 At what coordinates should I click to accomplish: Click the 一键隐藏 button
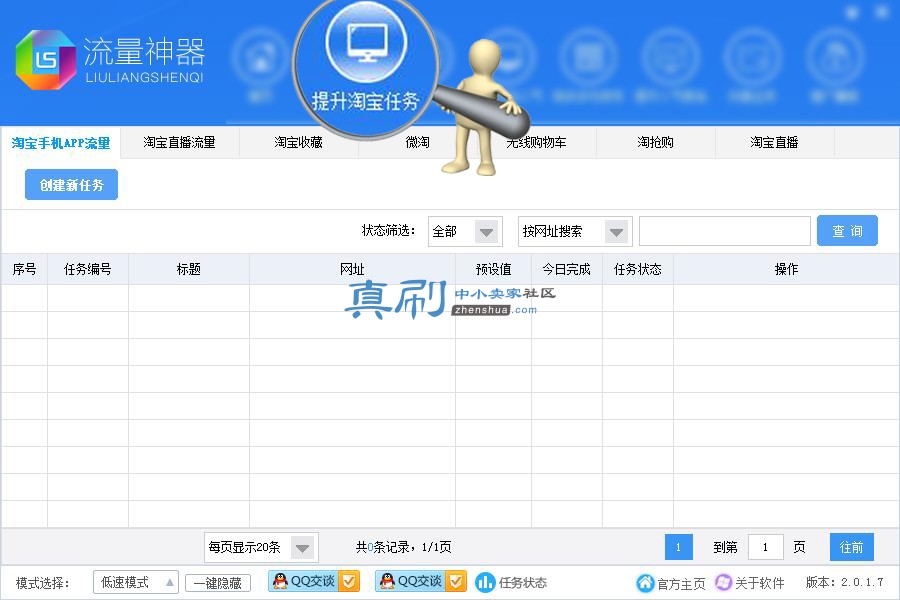click(218, 583)
